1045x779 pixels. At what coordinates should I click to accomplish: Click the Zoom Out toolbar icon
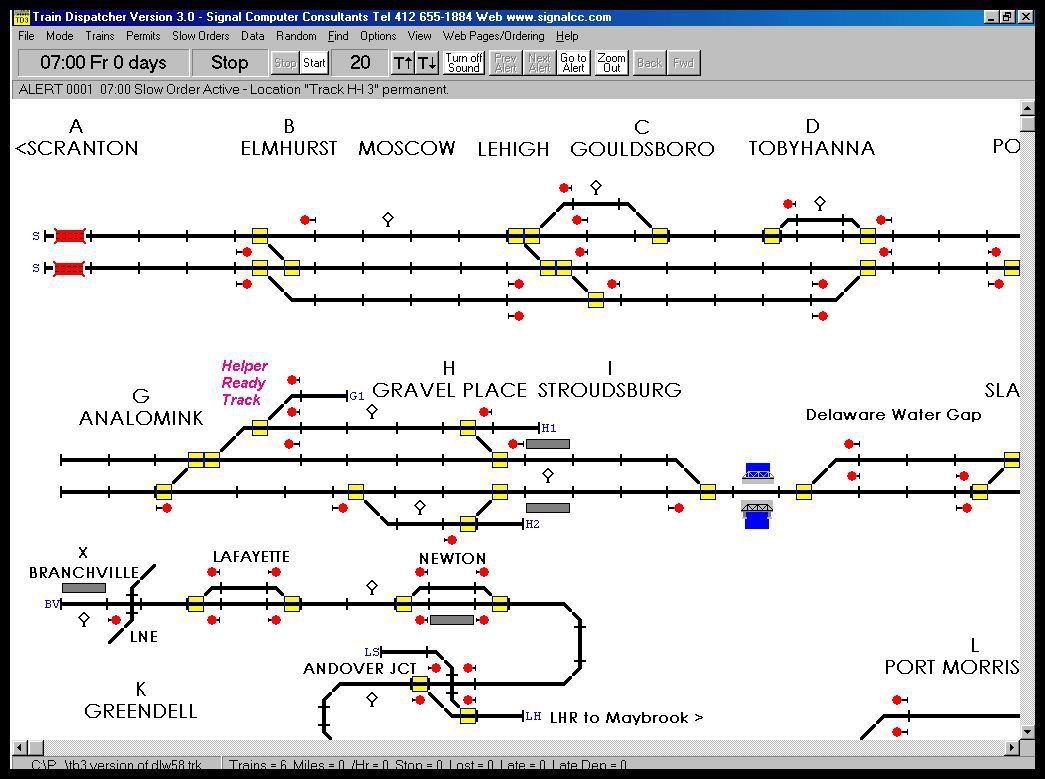pos(610,62)
